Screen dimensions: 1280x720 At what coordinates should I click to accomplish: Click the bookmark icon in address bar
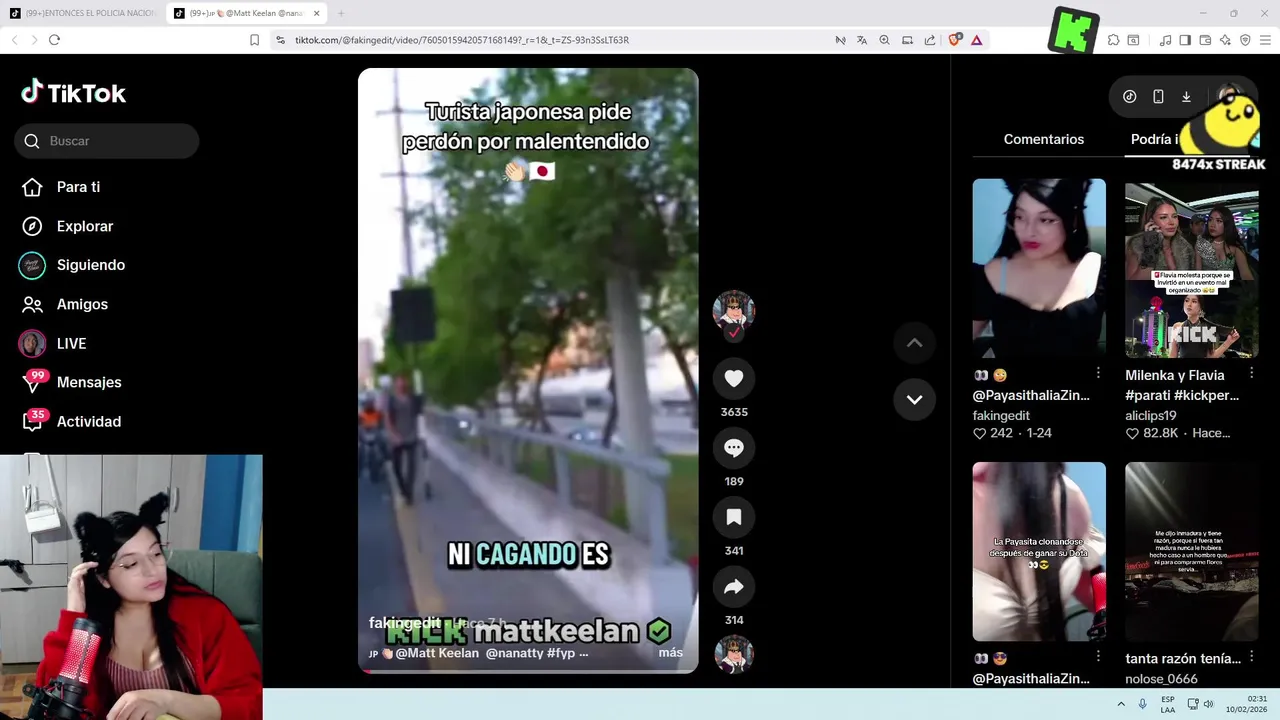(254, 40)
